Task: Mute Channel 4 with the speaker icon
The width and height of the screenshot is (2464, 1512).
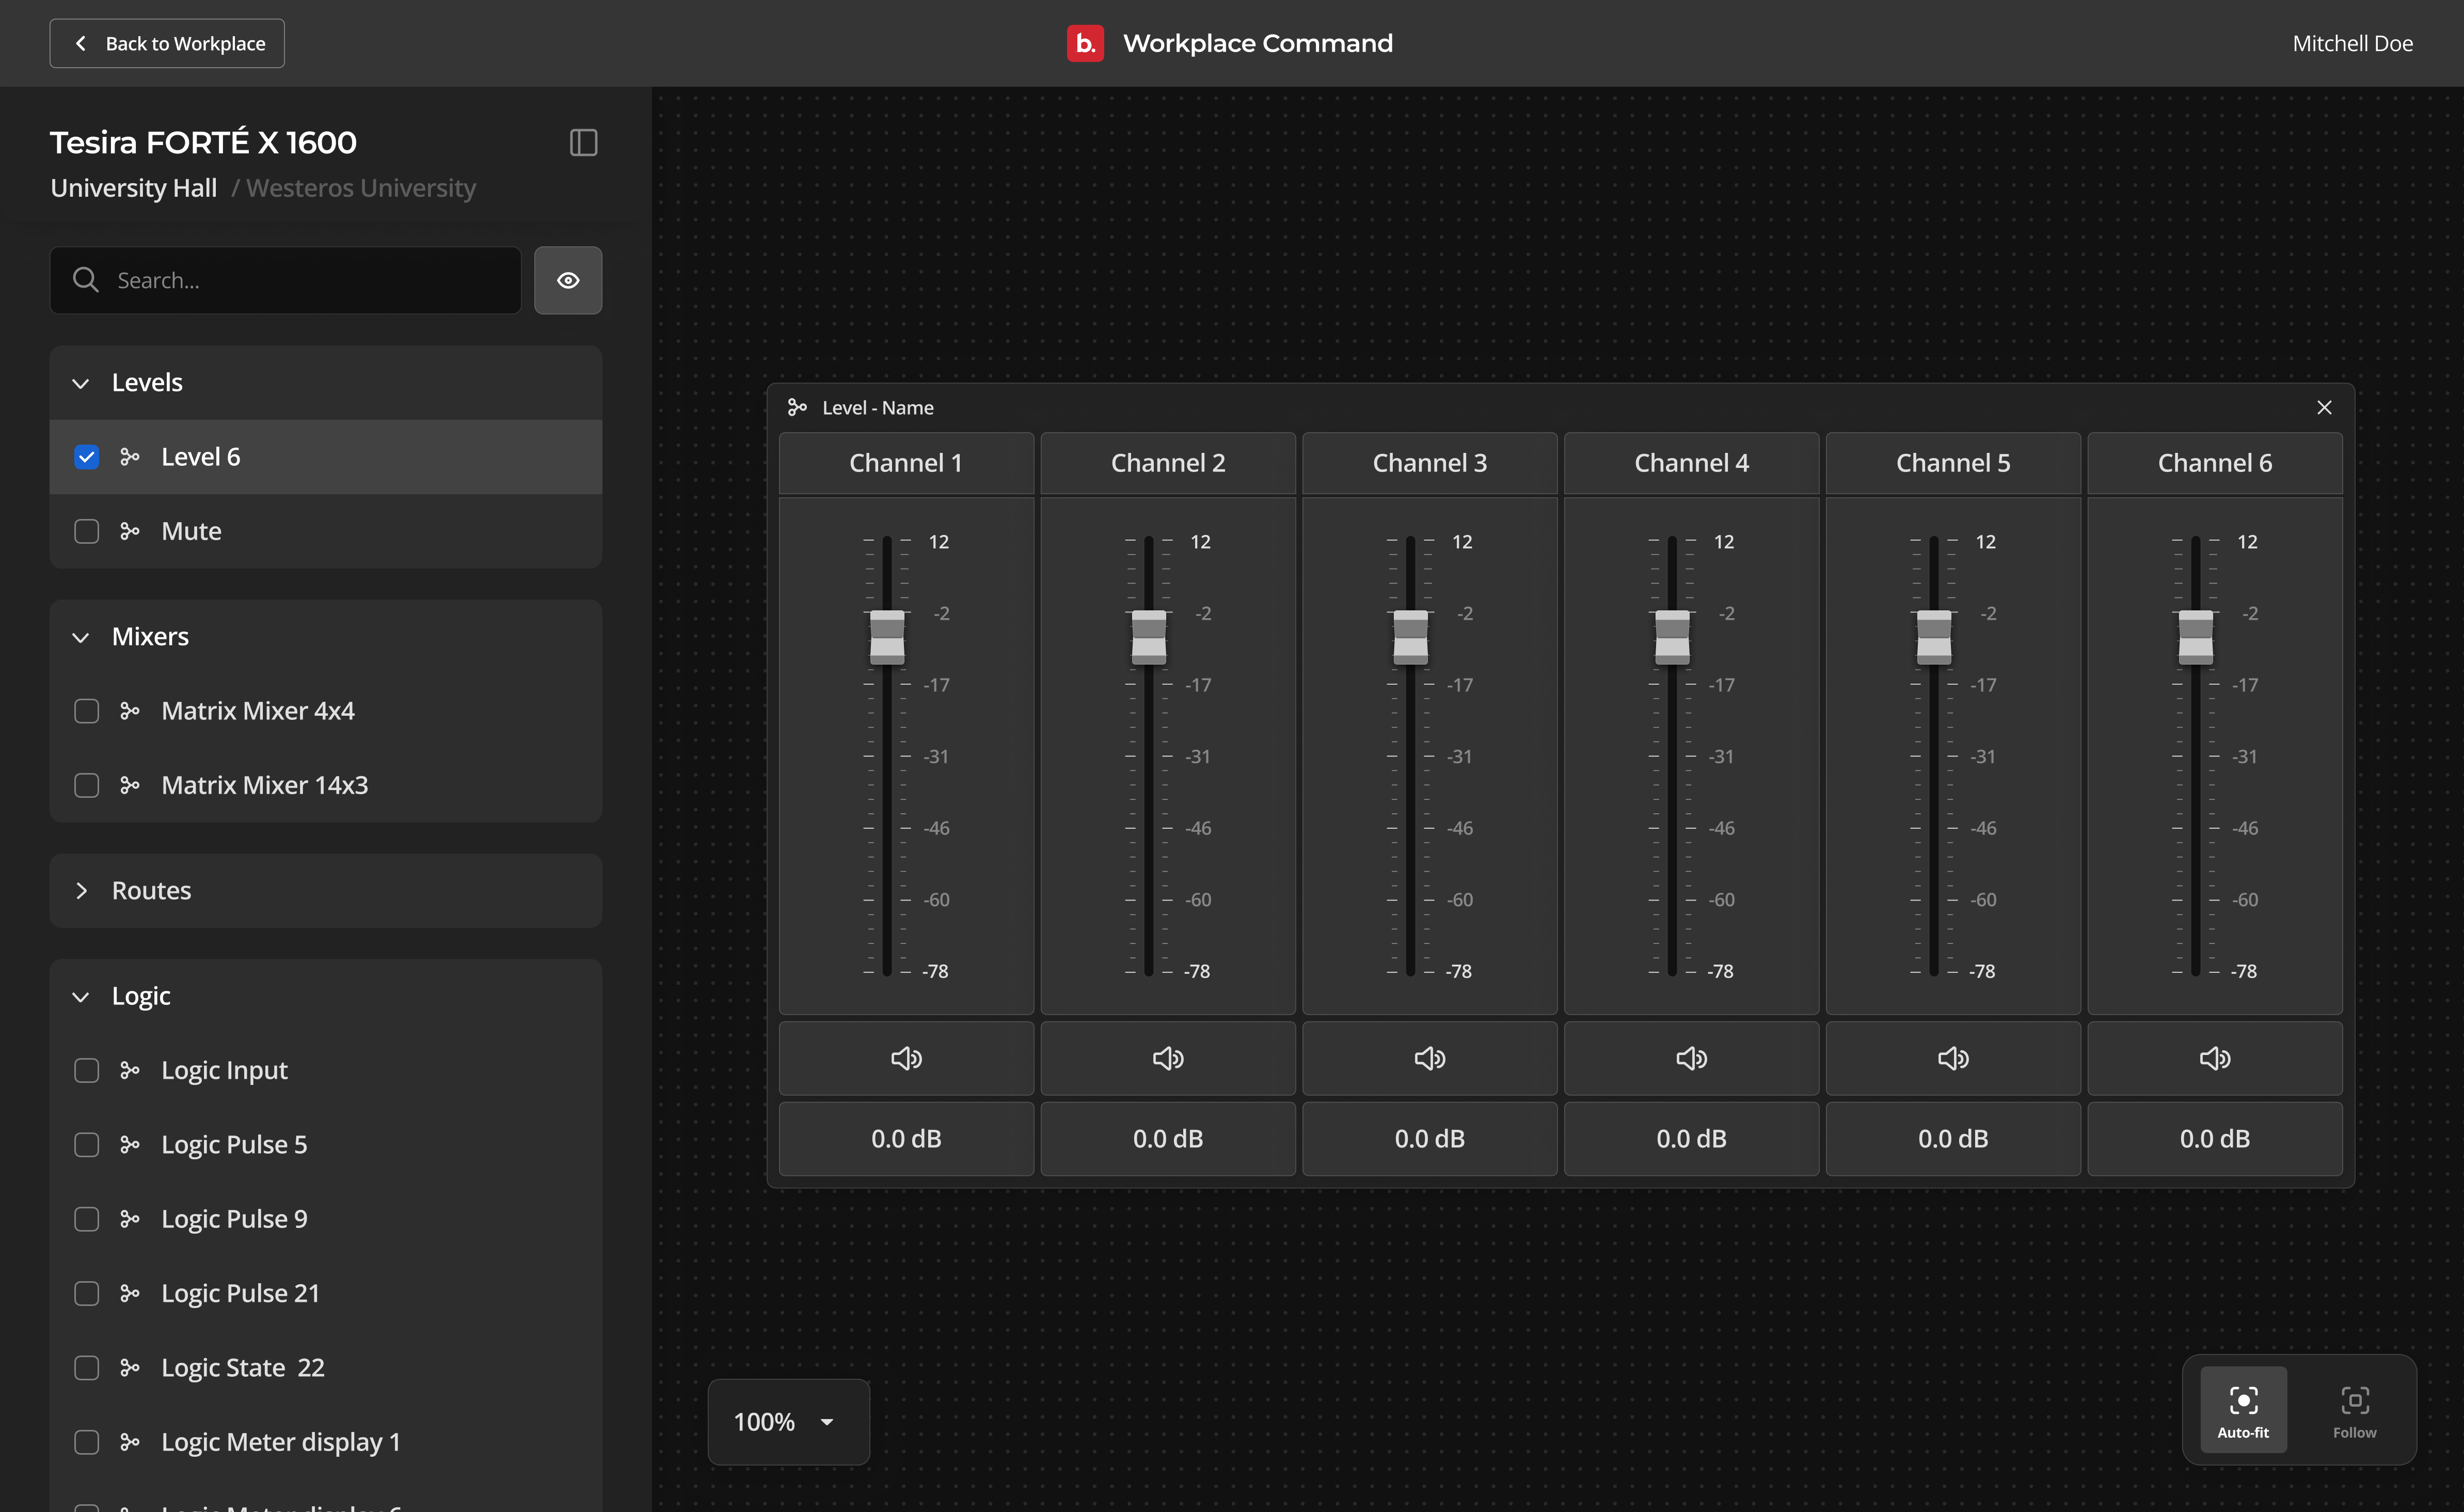Action: (1691, 1058)
